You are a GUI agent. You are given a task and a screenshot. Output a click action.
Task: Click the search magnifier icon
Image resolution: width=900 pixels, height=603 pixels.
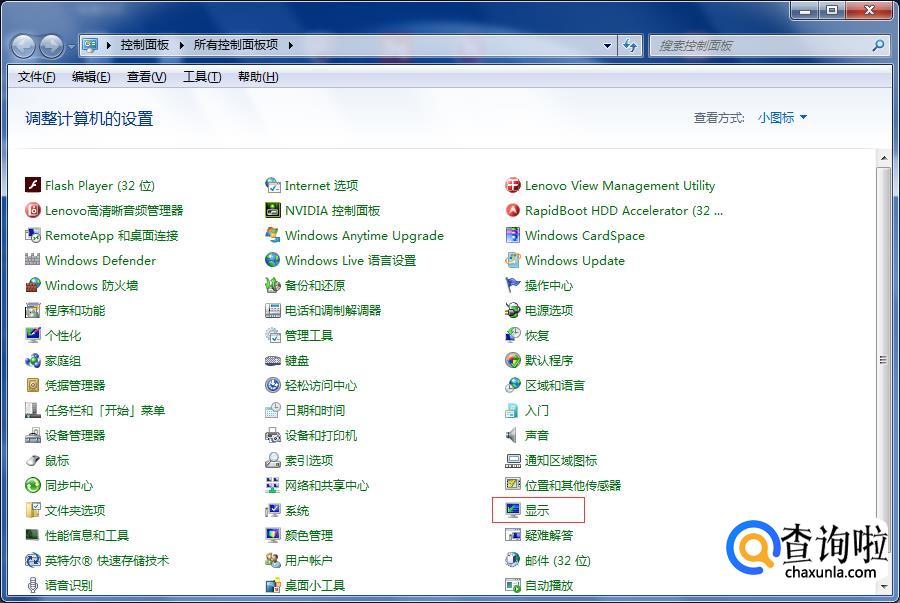(x=878, y=45)
